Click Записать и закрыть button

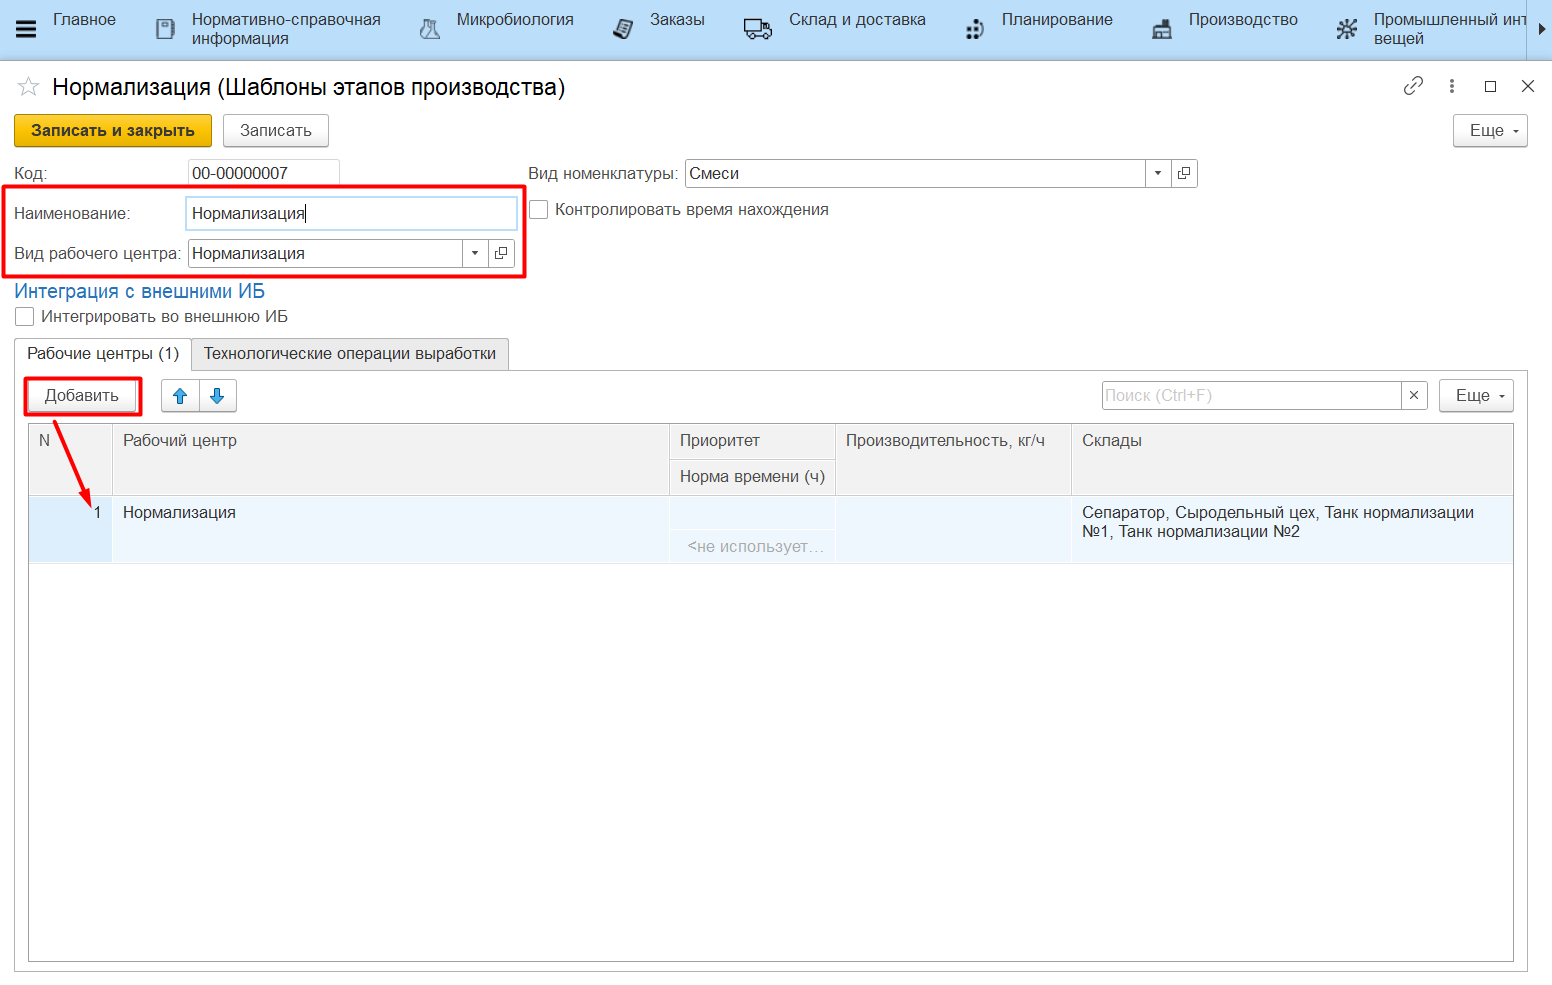tap(112, 131)
